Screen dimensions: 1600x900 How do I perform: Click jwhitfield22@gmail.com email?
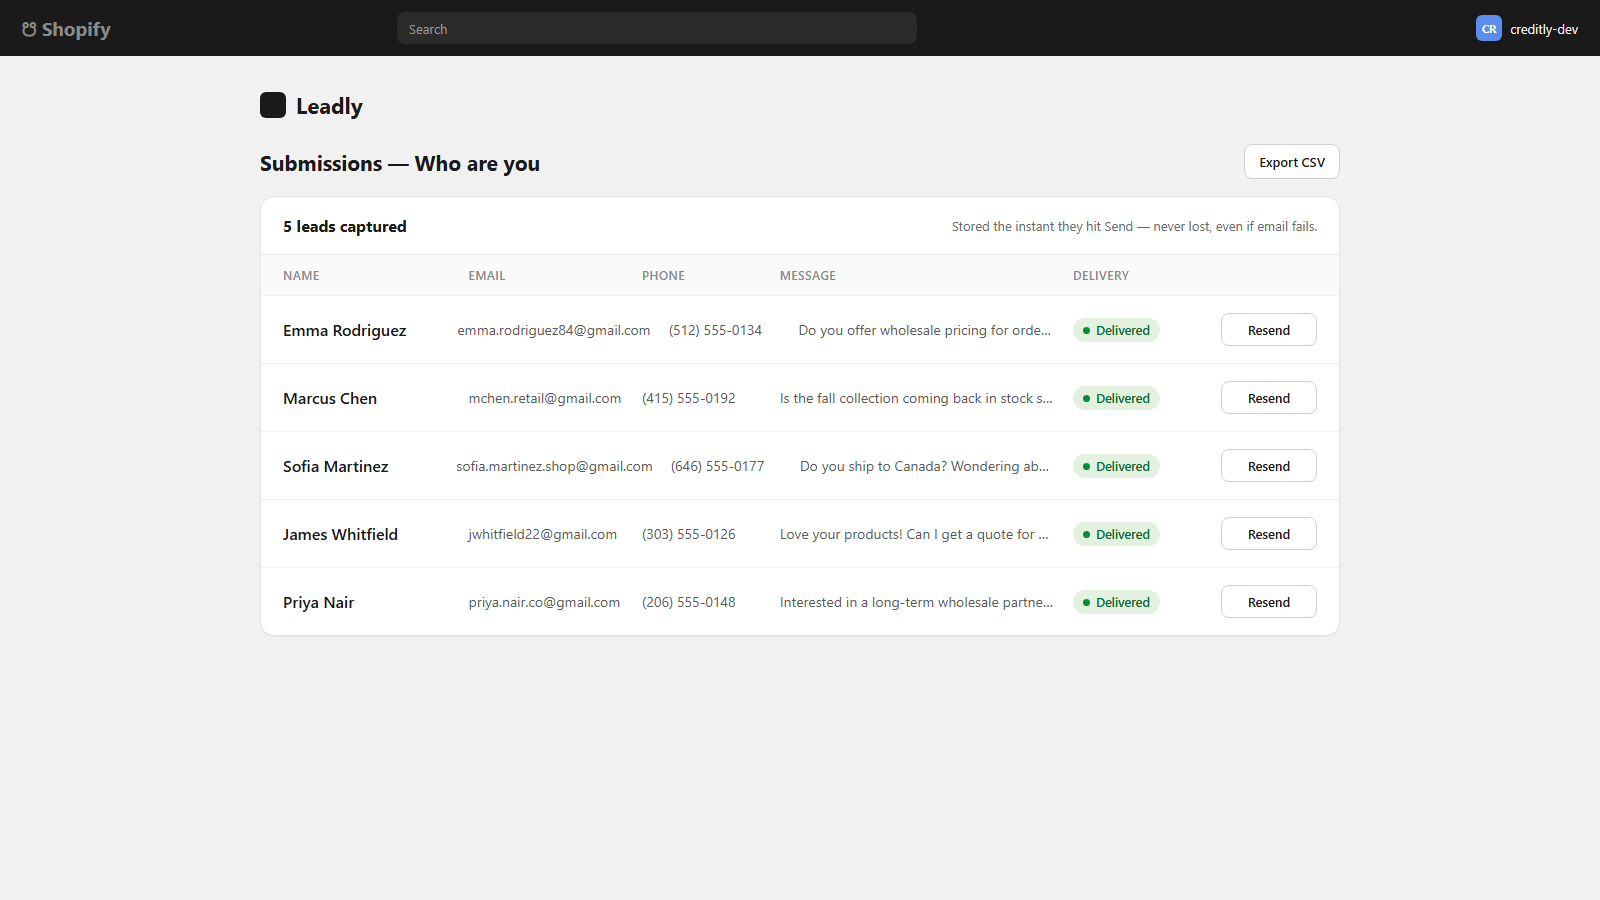pos(543,535)
